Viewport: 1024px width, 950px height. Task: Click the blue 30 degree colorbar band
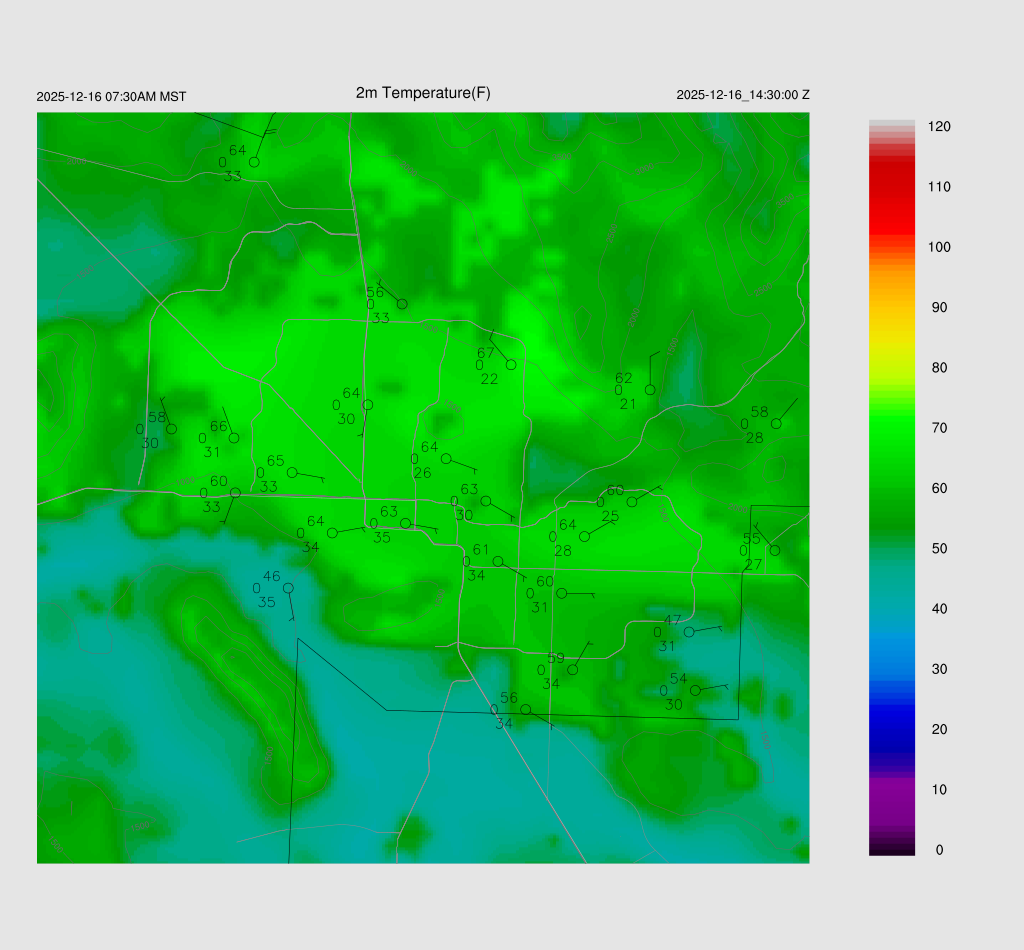(x=892, y=669)
